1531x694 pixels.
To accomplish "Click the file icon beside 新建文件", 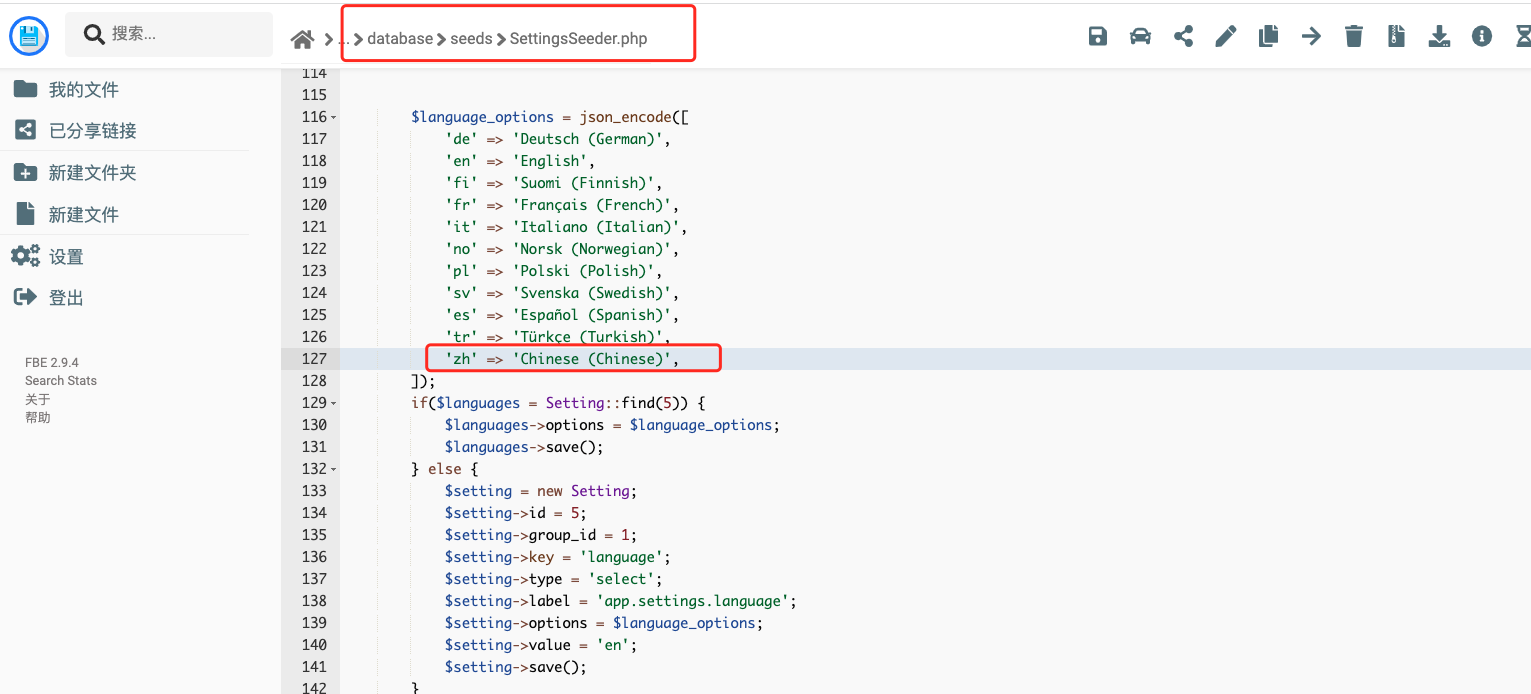I will (x=25, y=214).
